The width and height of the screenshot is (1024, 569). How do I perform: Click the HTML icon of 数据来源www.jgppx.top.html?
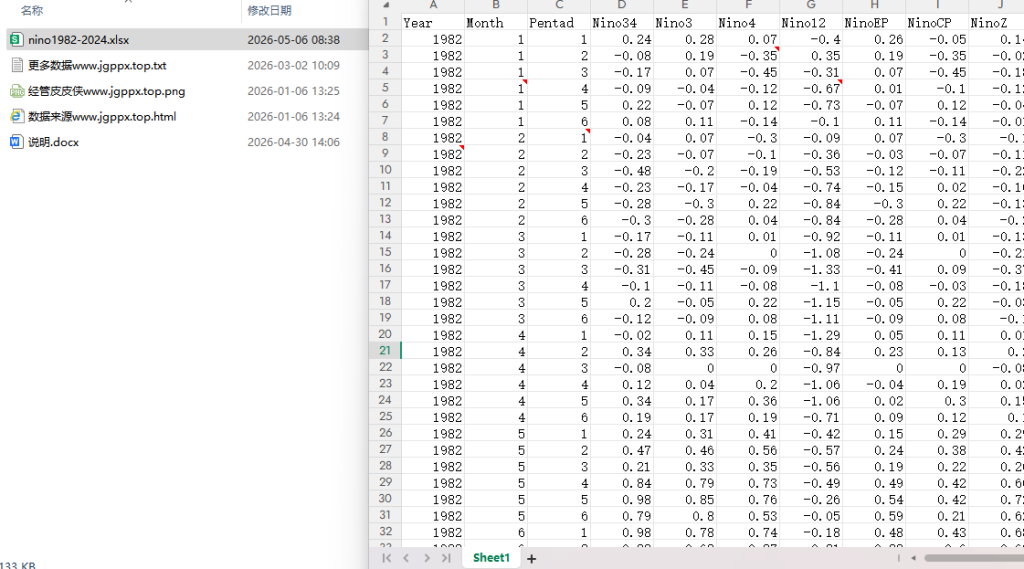click(x=17, y=116)
